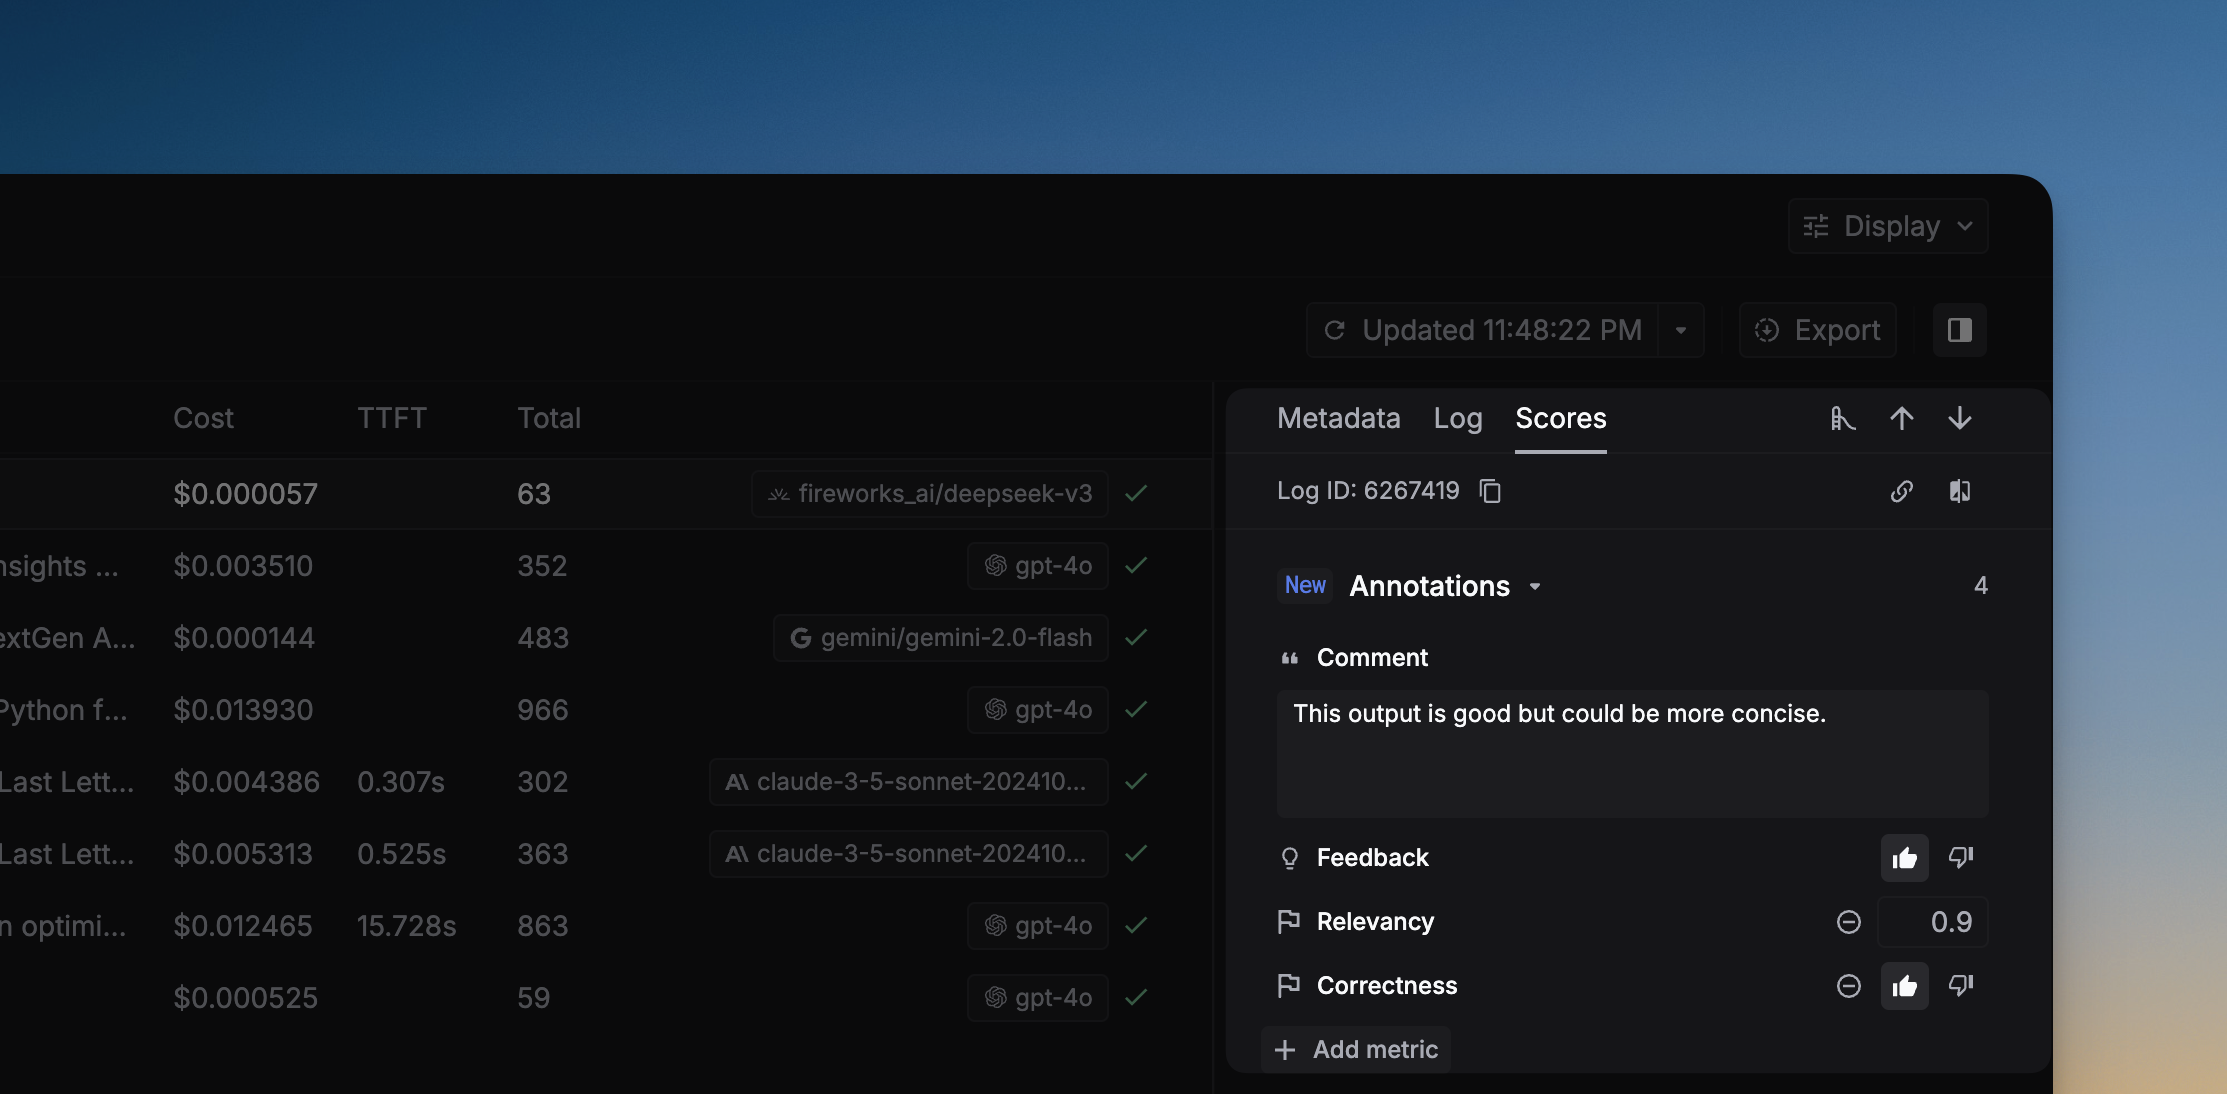The width and height of the screenshot is (2227, 1094).
Task: Open the dropdown arrow beside Updated 11:48:22 PM
Action: pyautogui.click(x=1681, y=330)
